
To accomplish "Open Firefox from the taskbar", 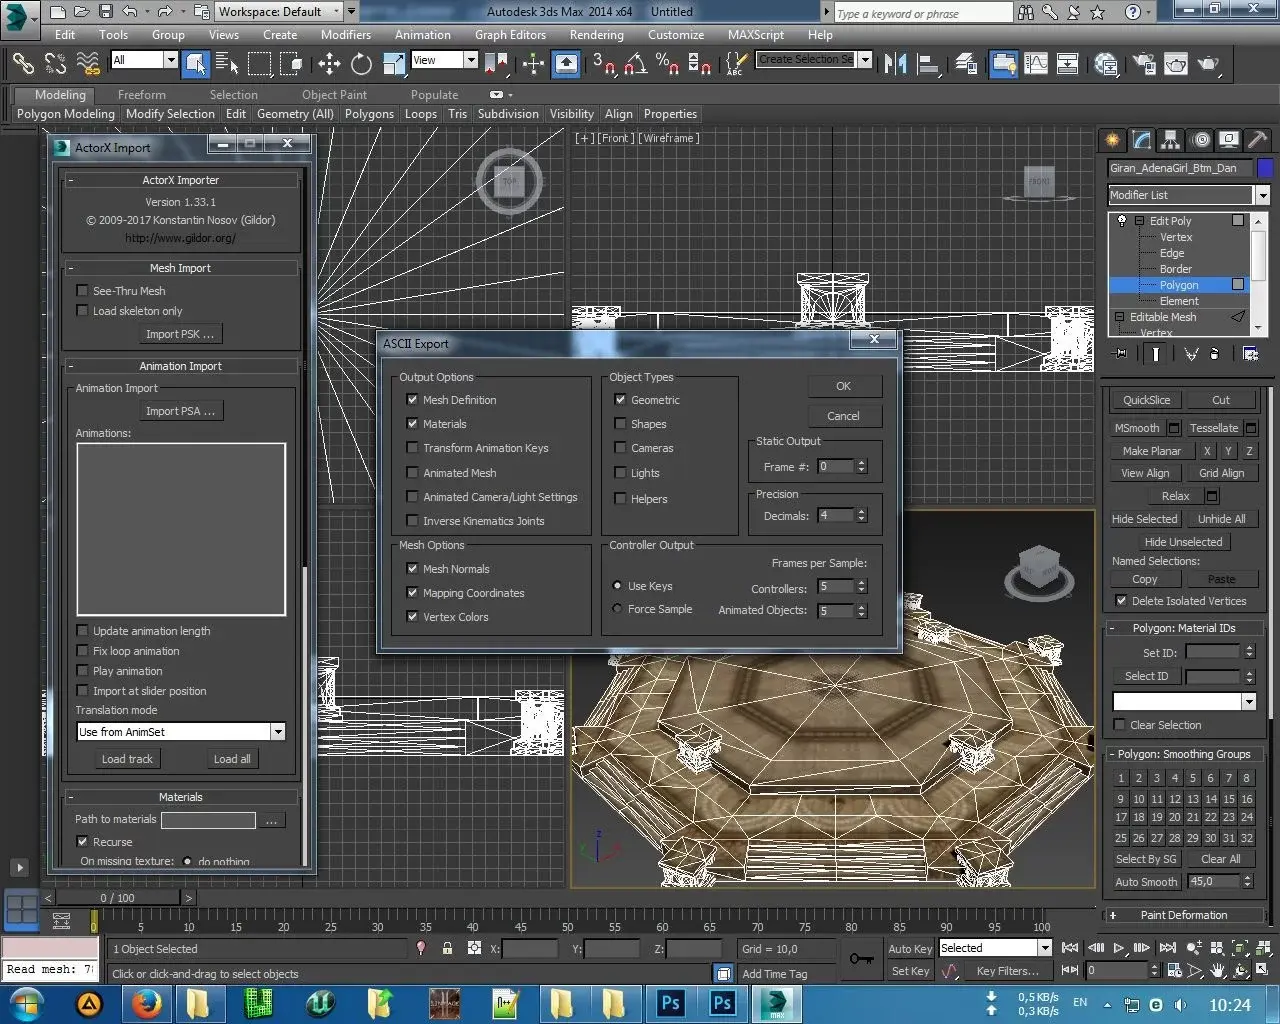I will pyautogui.click(x=147, y=1003).
